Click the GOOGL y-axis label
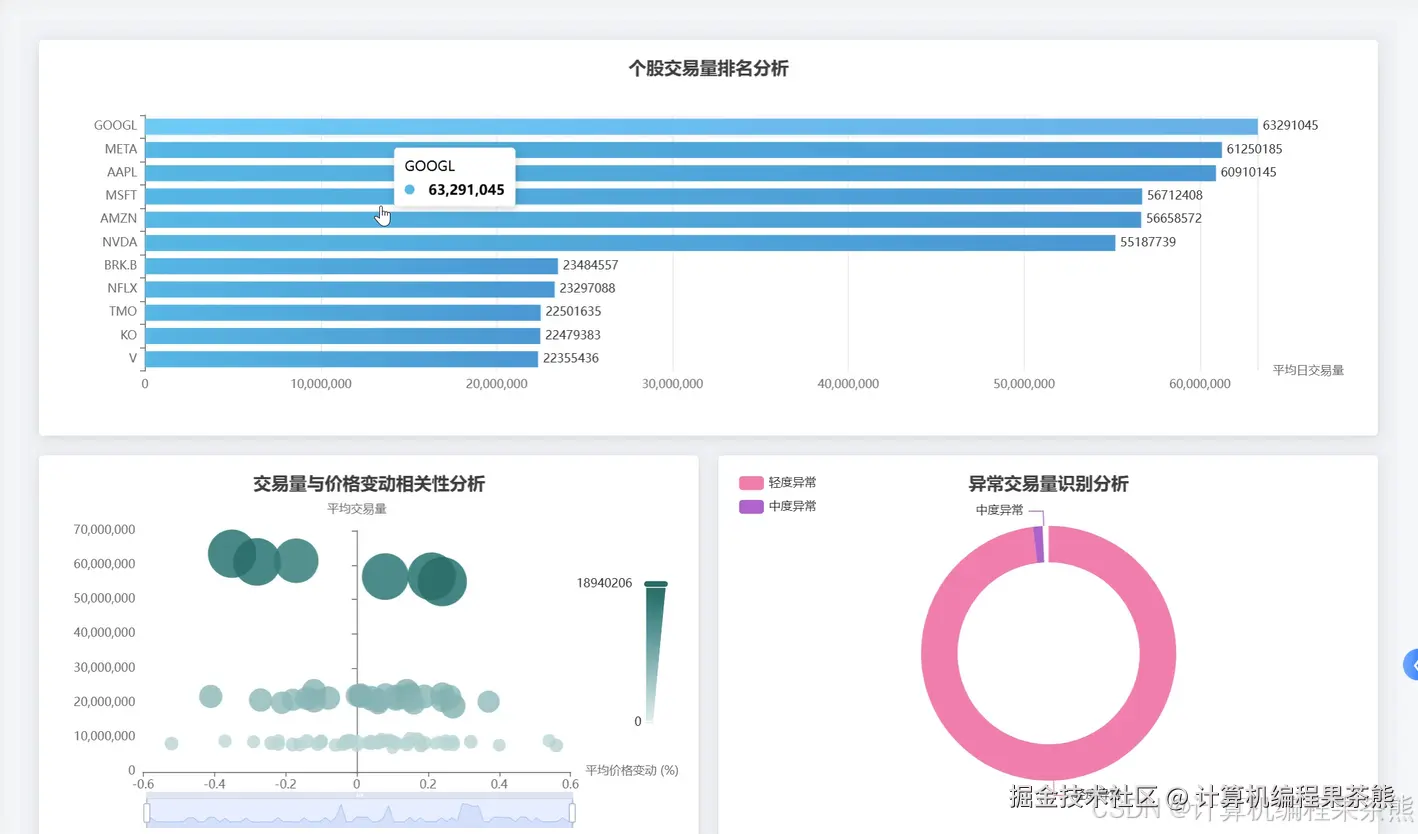The width and height of the screenshot is (1418, 834). tap(115, 126)
